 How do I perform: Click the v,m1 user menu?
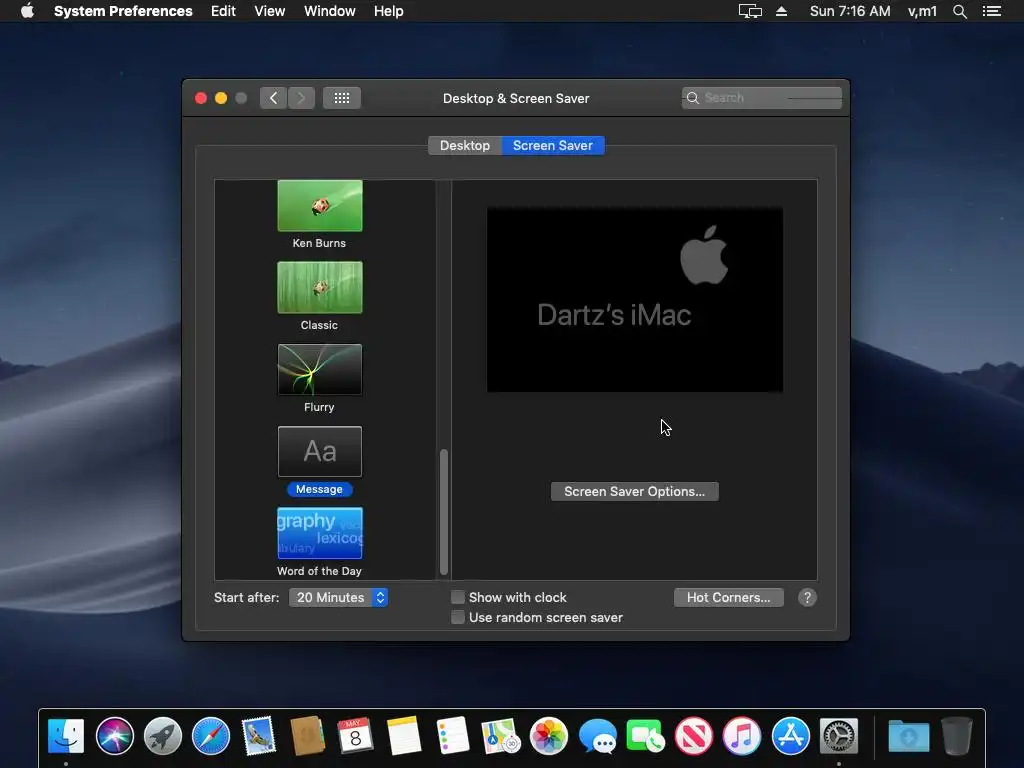click(x=922, y=11)
